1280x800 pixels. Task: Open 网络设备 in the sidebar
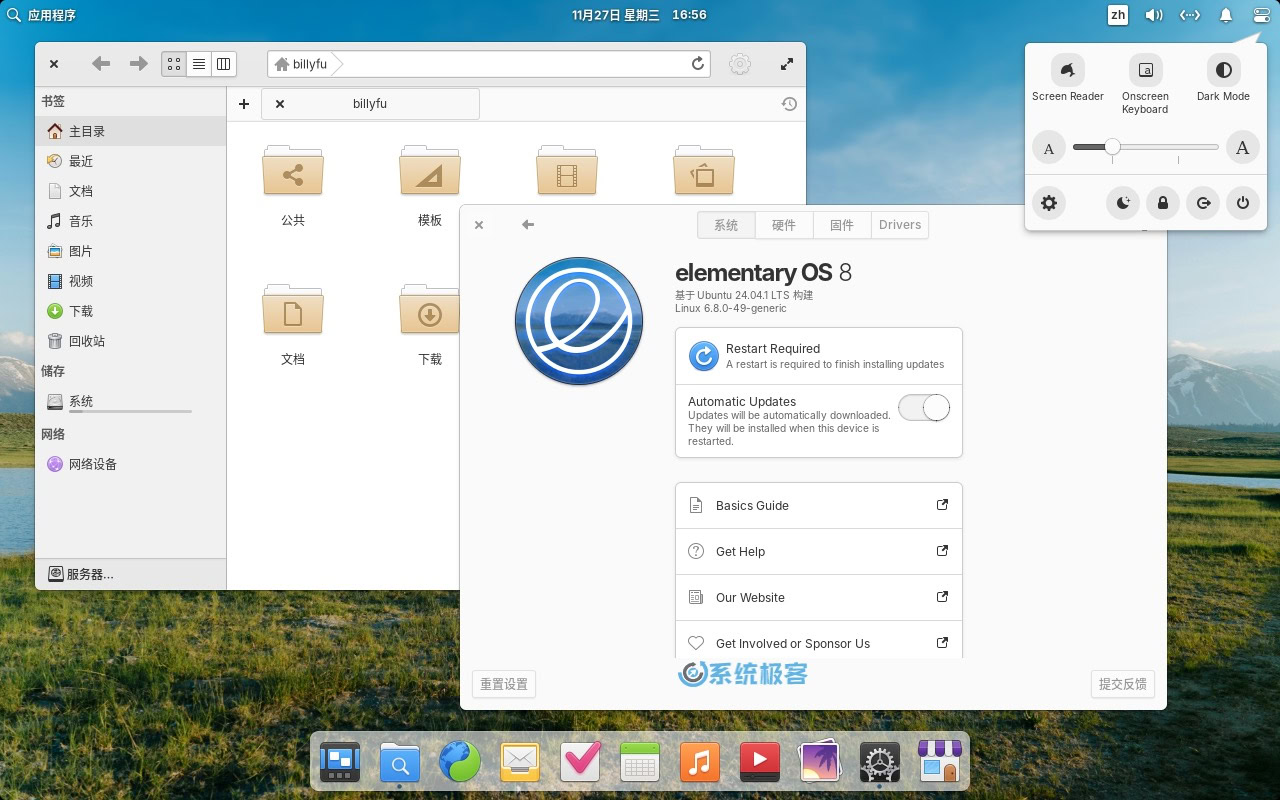click(x=131, y=464)
